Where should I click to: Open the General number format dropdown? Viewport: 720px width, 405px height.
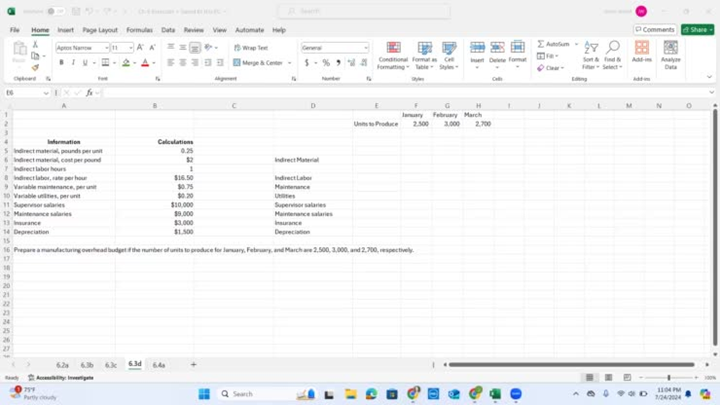365,48
